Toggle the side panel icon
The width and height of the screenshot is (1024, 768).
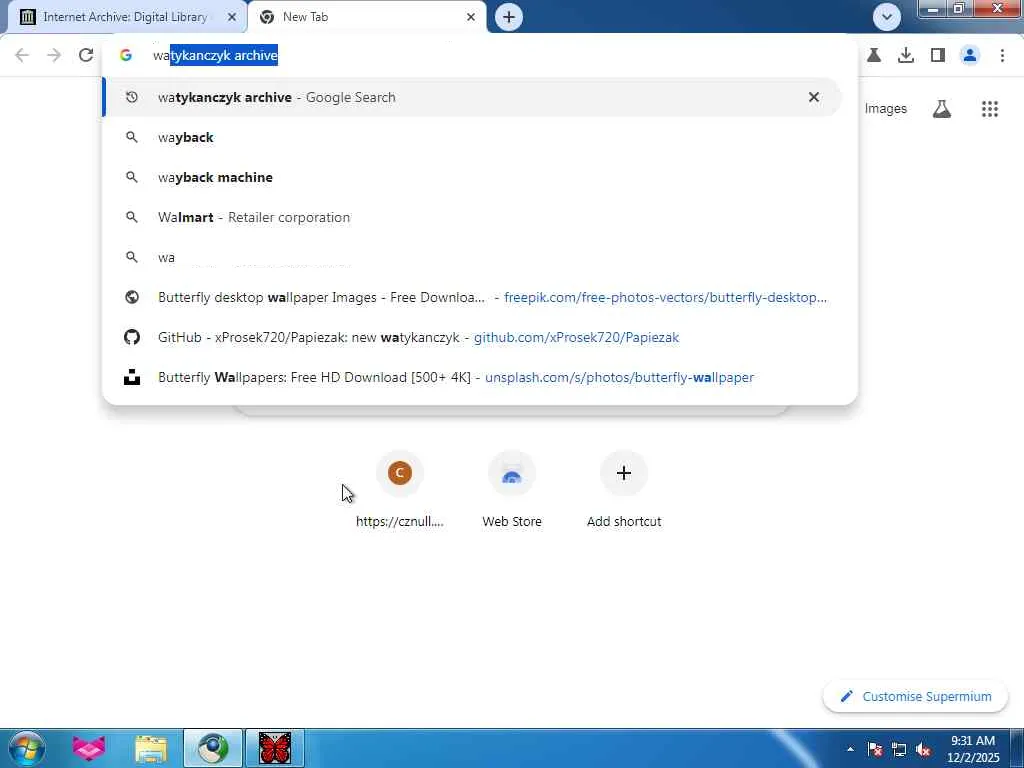coord(938,56)
